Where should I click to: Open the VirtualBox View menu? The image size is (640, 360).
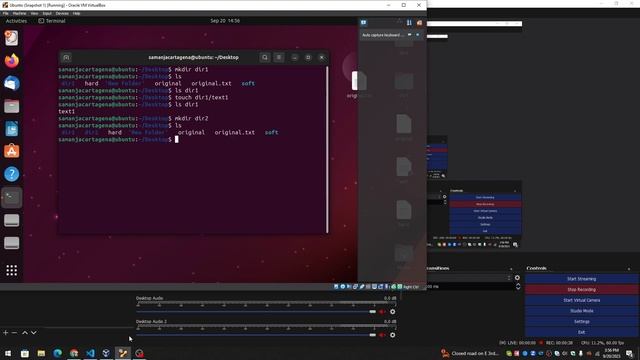click(34, 13)
